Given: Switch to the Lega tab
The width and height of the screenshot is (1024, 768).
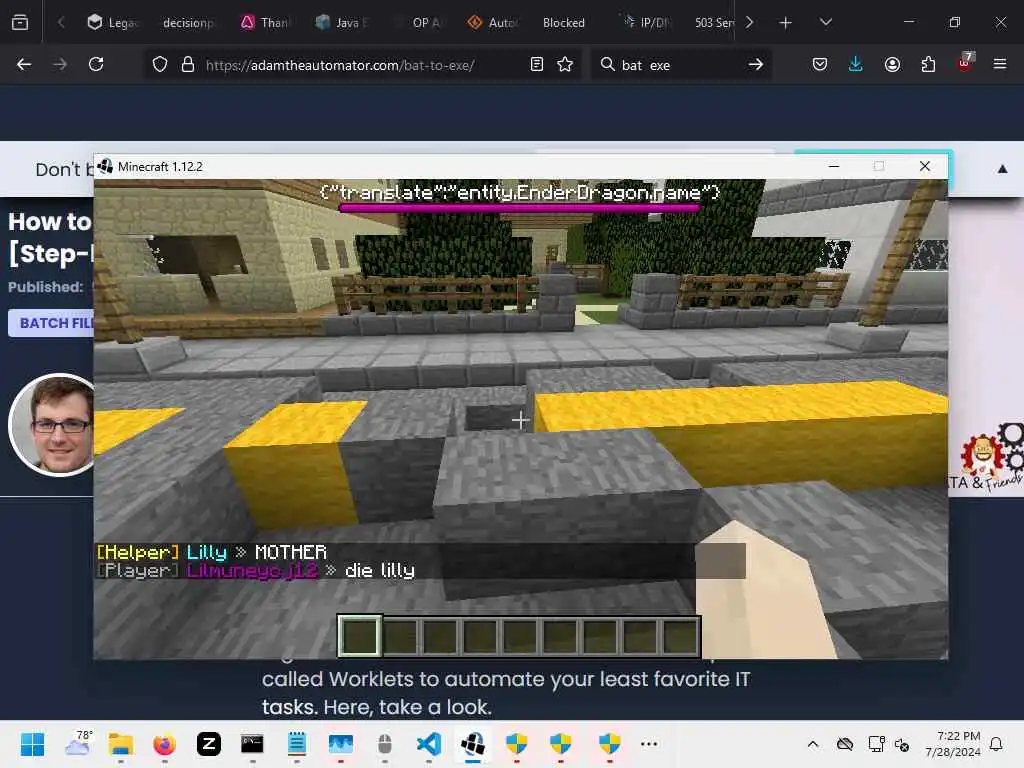Looking at the screenshot, I should 112,23.
